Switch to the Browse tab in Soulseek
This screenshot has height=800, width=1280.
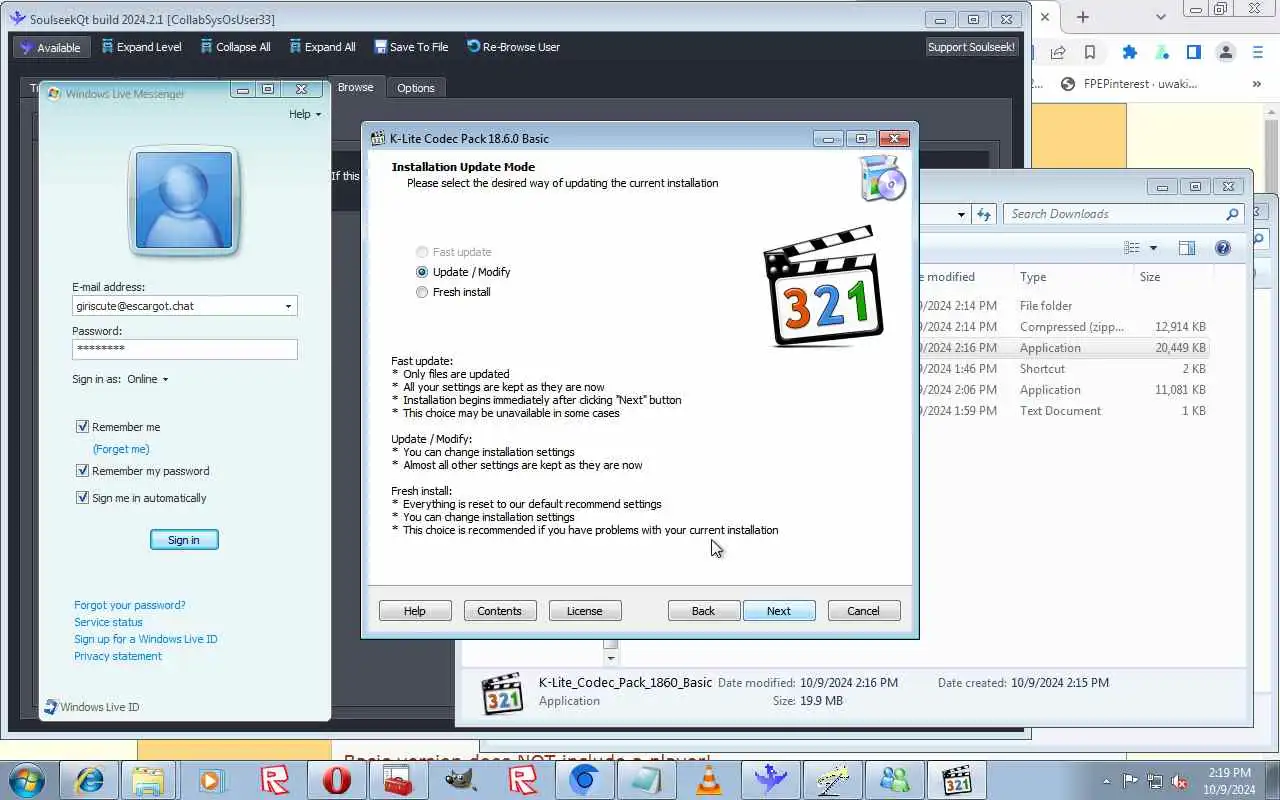[x=355, y=87]
